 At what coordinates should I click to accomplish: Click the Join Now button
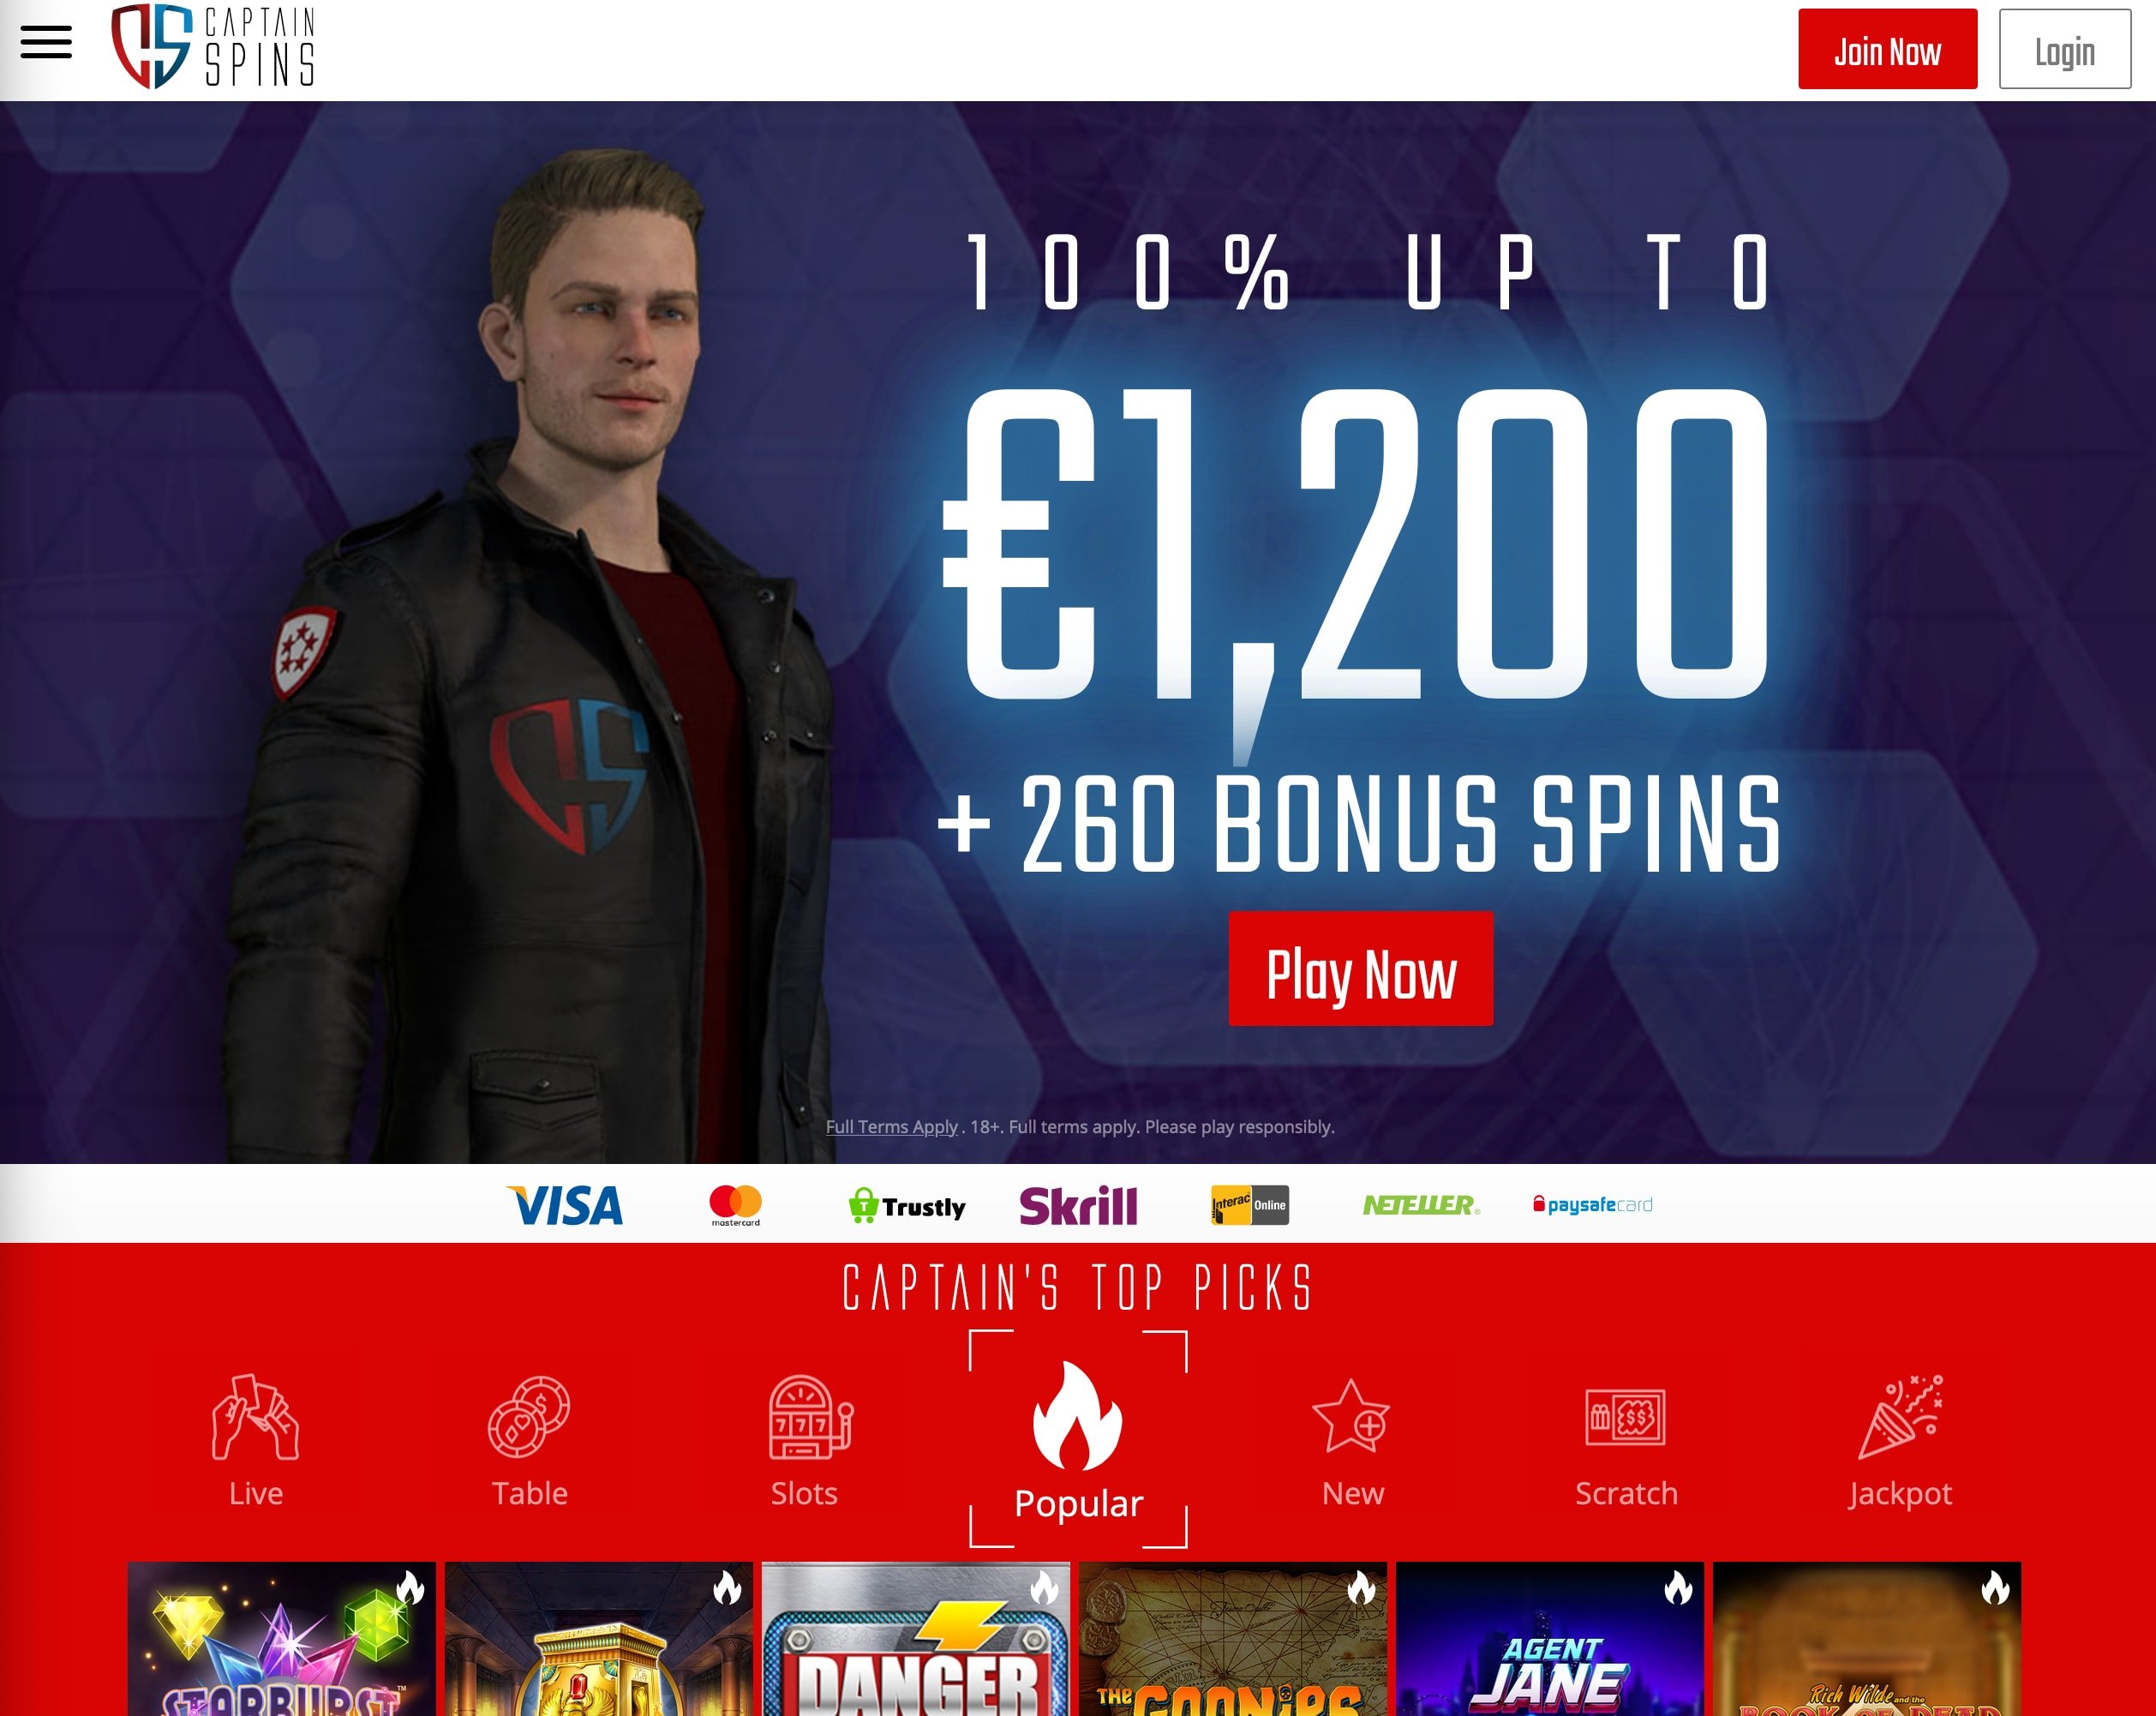pos(1887,49)
